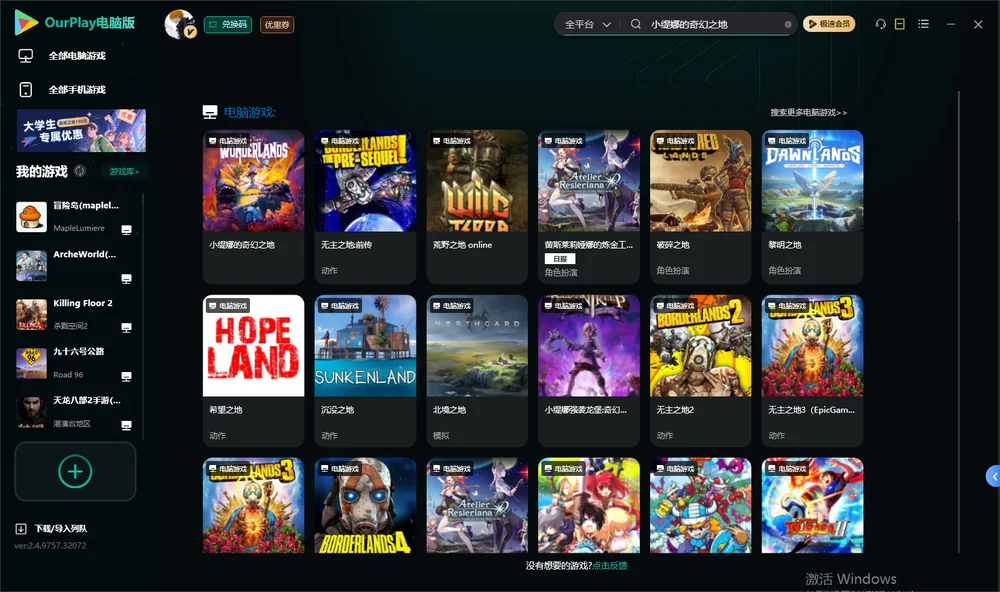Image resolution: width=1000 pixels, height=592 pixels.
Task: Click the search magnifier icon
Action: pyautogui.click(x=636, y=24)
